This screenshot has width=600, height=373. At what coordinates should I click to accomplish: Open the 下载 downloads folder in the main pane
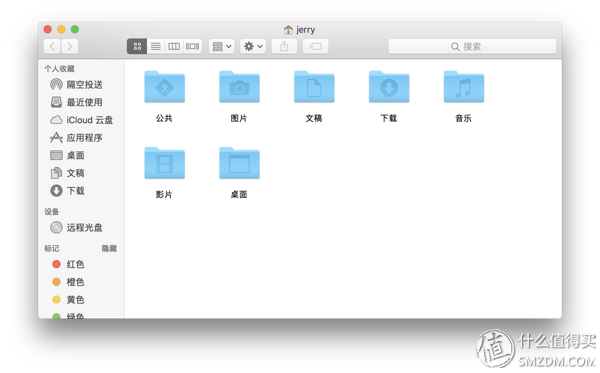point(389,87)
